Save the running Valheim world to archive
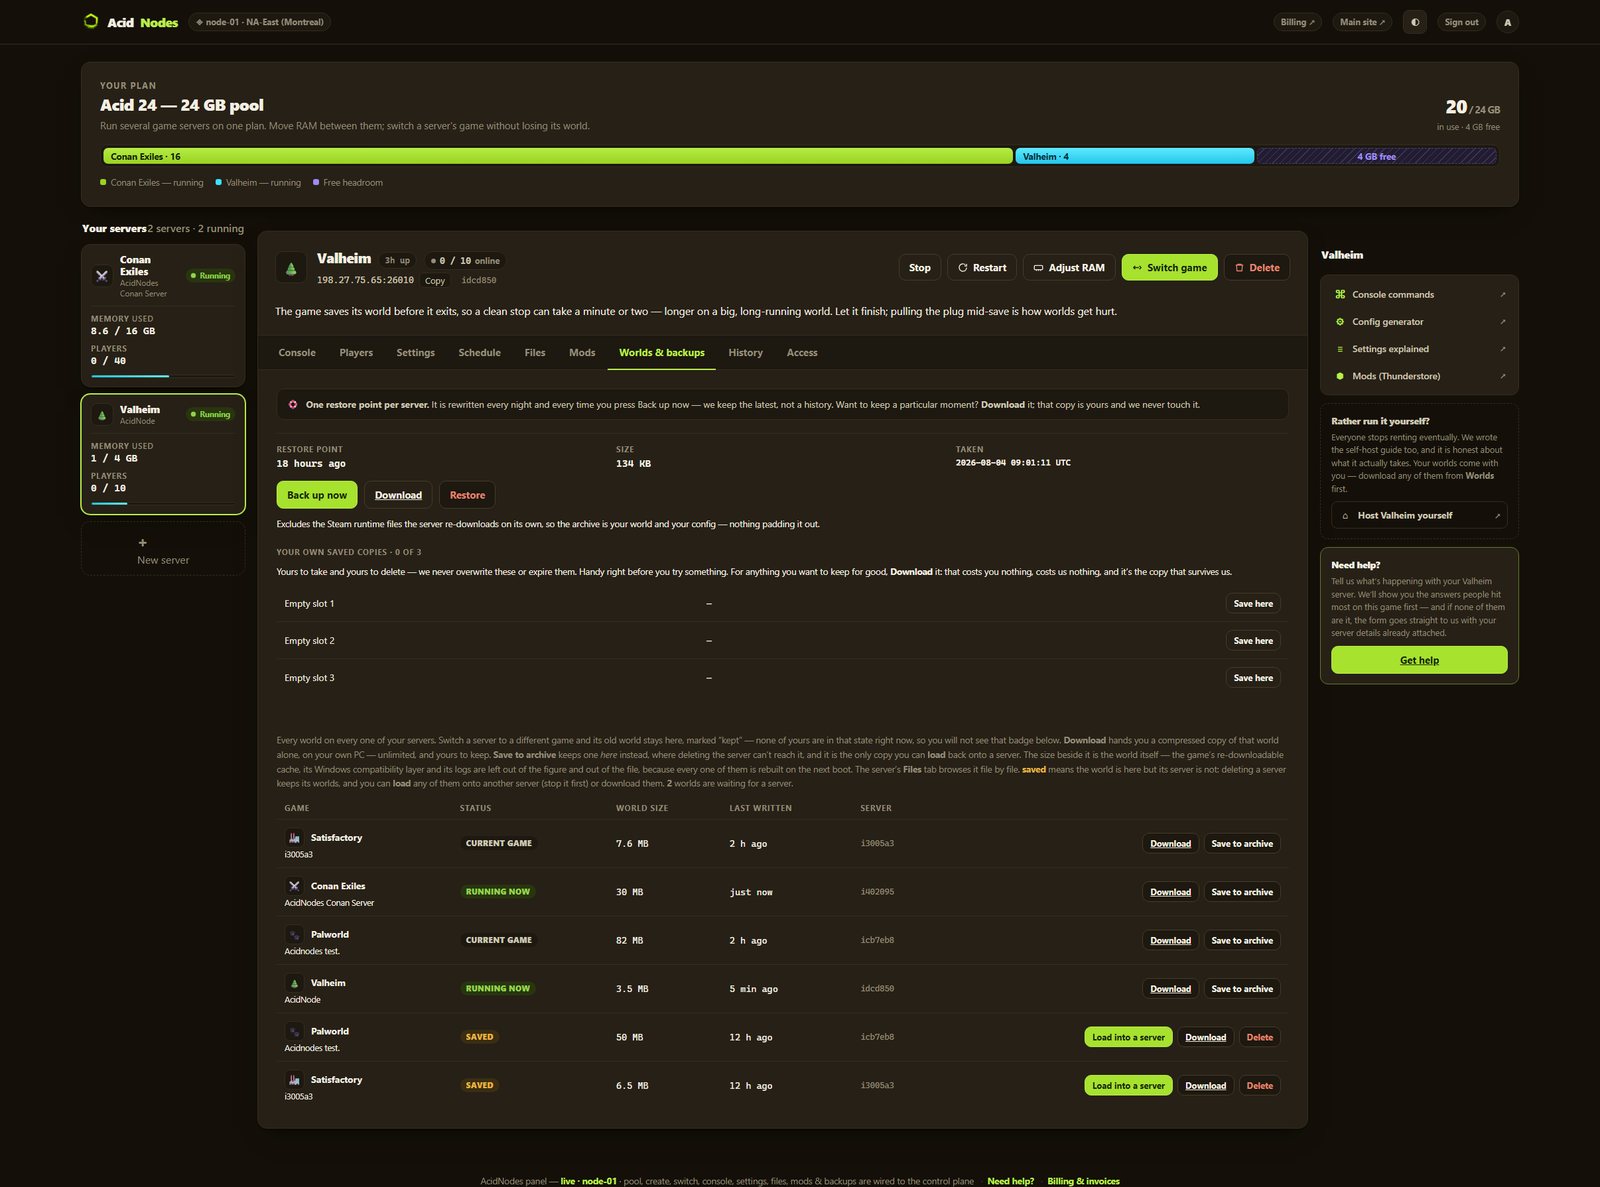 tap(1242, 989)
